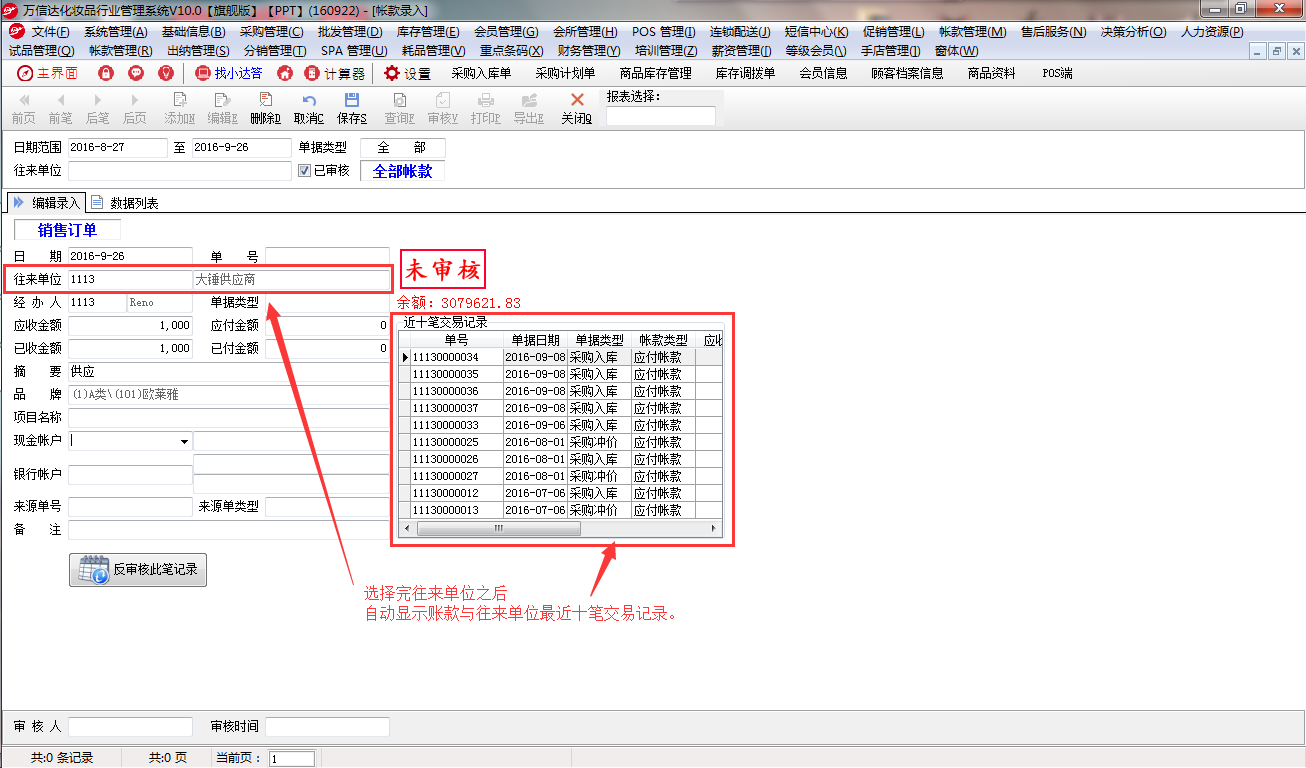
Task: Open the 现金帐户 dropdown arrow
Action: point(184,441)
